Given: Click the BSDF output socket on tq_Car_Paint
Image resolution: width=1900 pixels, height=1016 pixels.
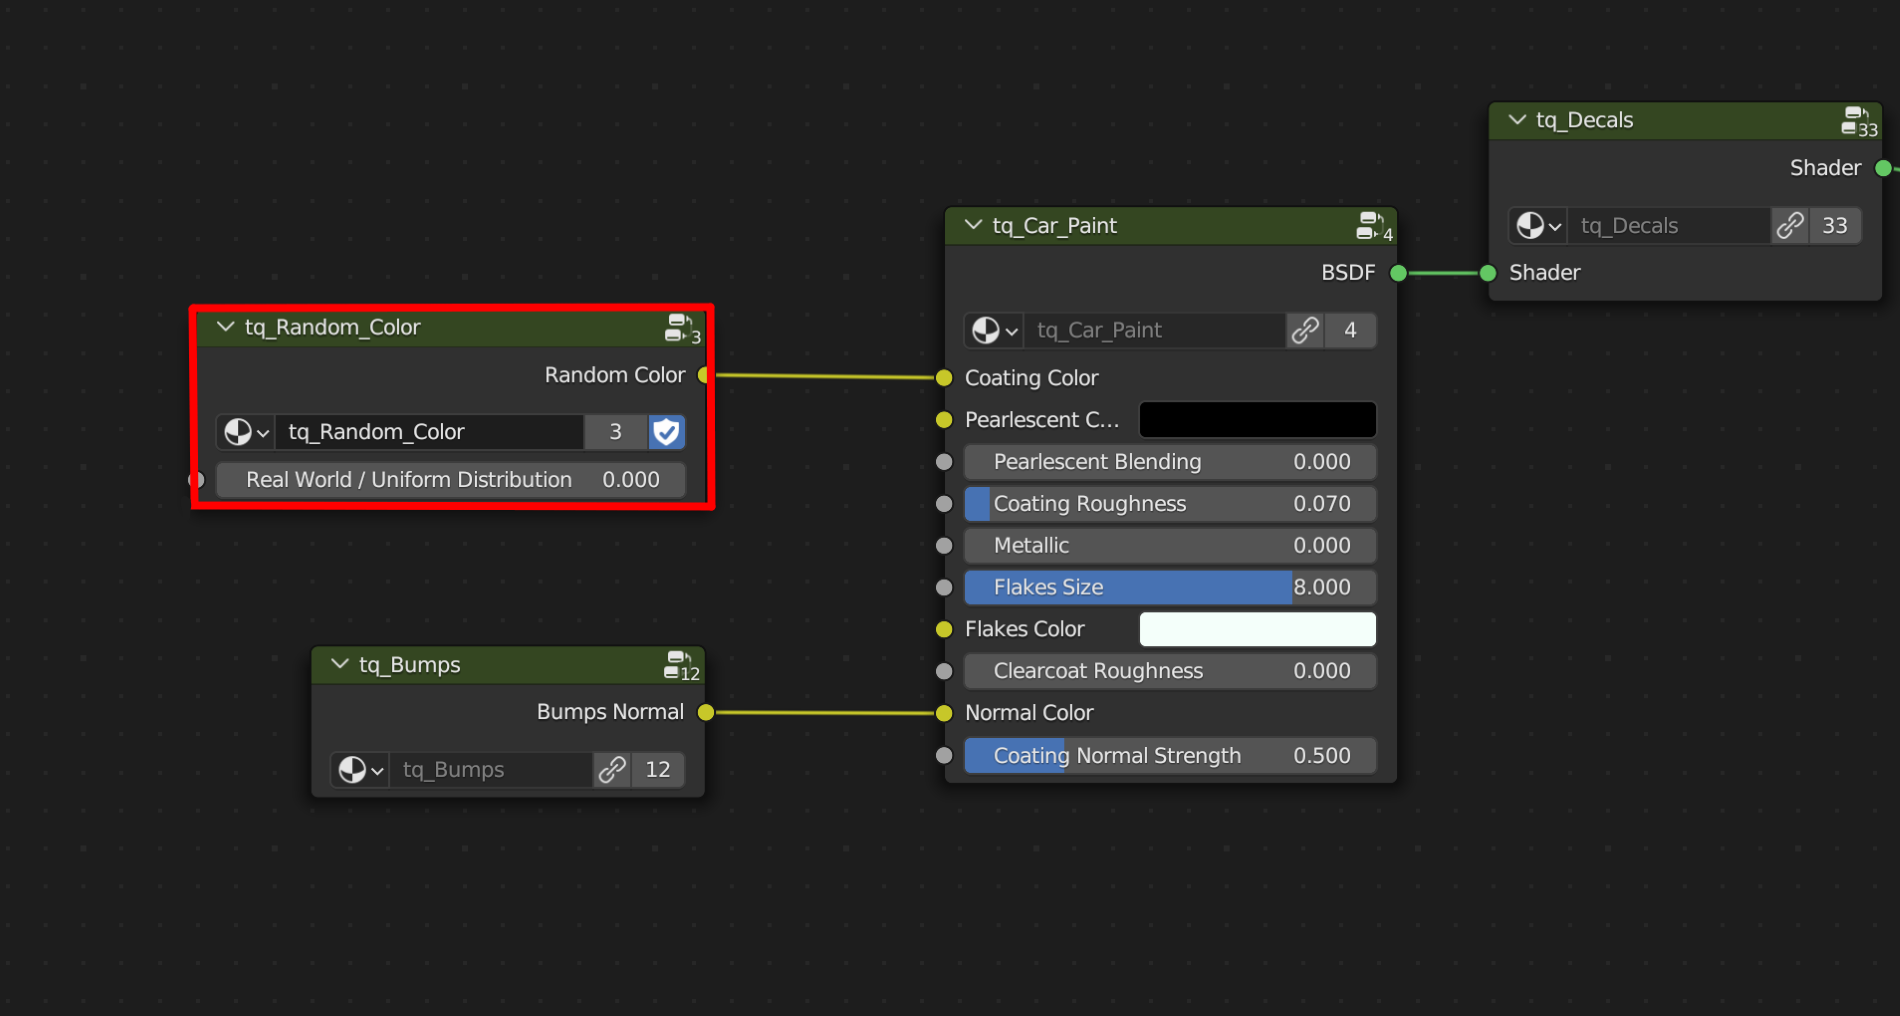Looking at the screenshot, I should point(1396,272).
